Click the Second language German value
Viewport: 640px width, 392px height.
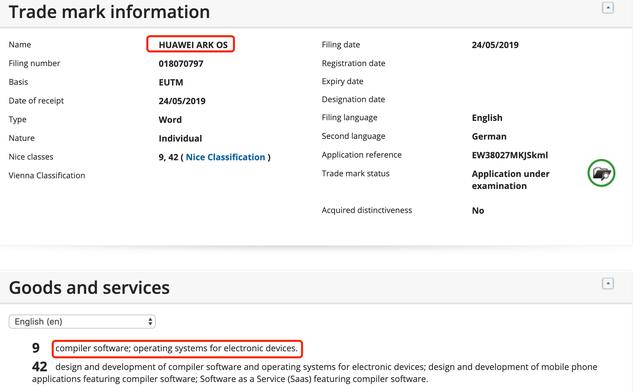point(489,136)
